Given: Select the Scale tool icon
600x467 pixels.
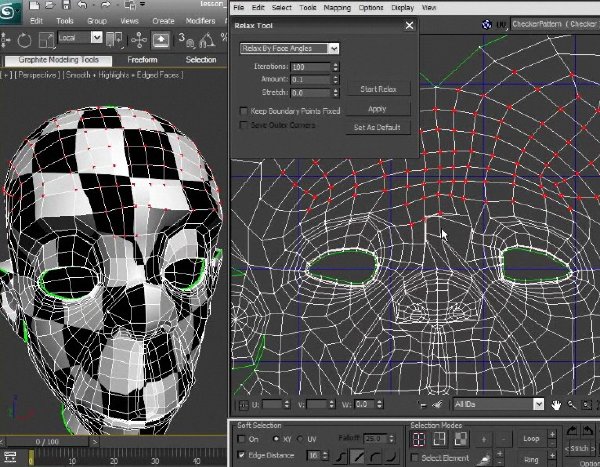Looking at the screenshot, I should point(47,40).
